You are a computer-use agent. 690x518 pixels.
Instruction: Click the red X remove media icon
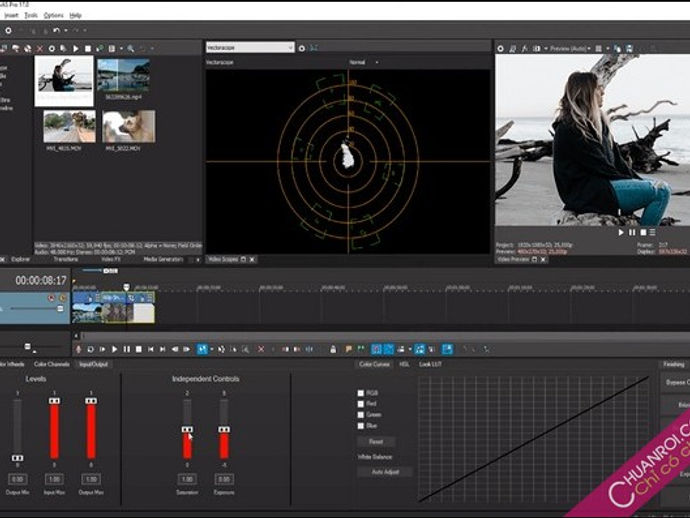[40, 48]
